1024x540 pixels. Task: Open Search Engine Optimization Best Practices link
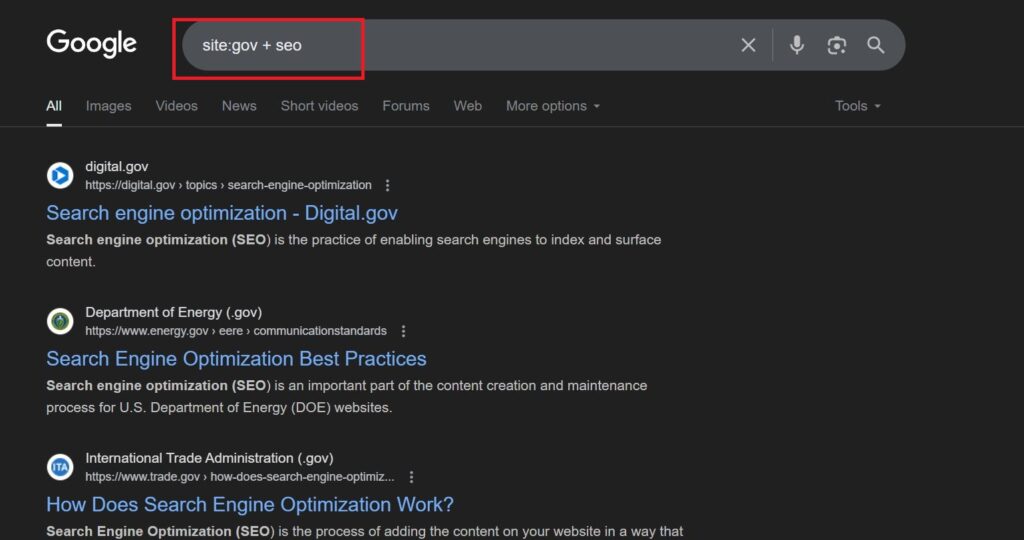point(236,358)
